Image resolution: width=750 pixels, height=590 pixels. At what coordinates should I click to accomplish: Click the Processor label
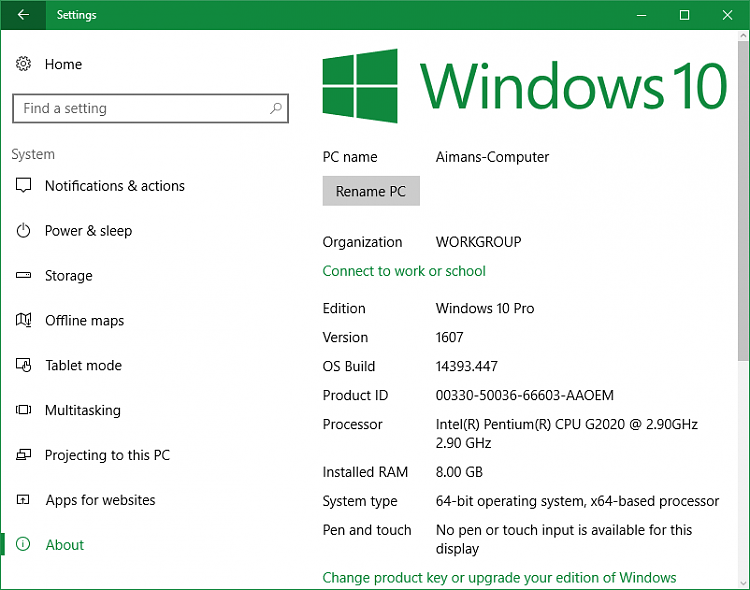click(x=353, y=424)
